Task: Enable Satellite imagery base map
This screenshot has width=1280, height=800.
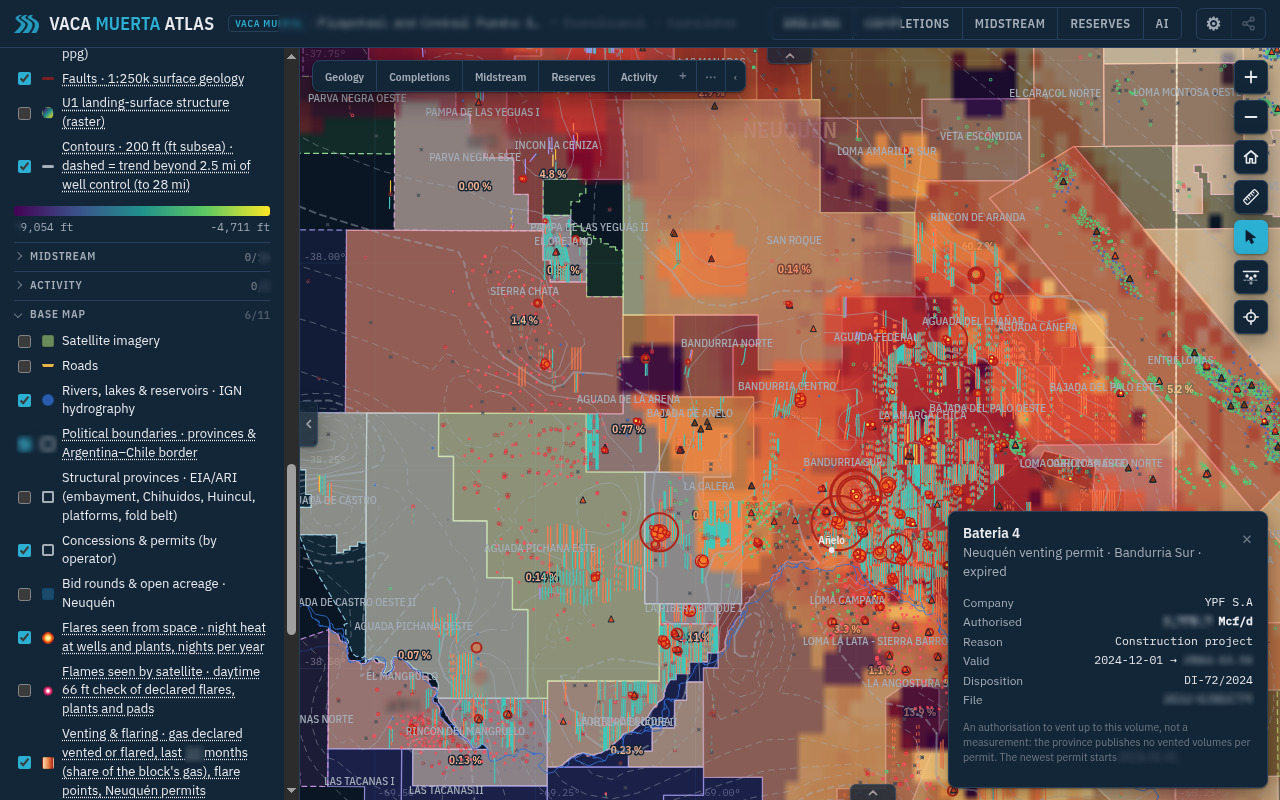Action: pyautogui.click(x=24, y=341)
